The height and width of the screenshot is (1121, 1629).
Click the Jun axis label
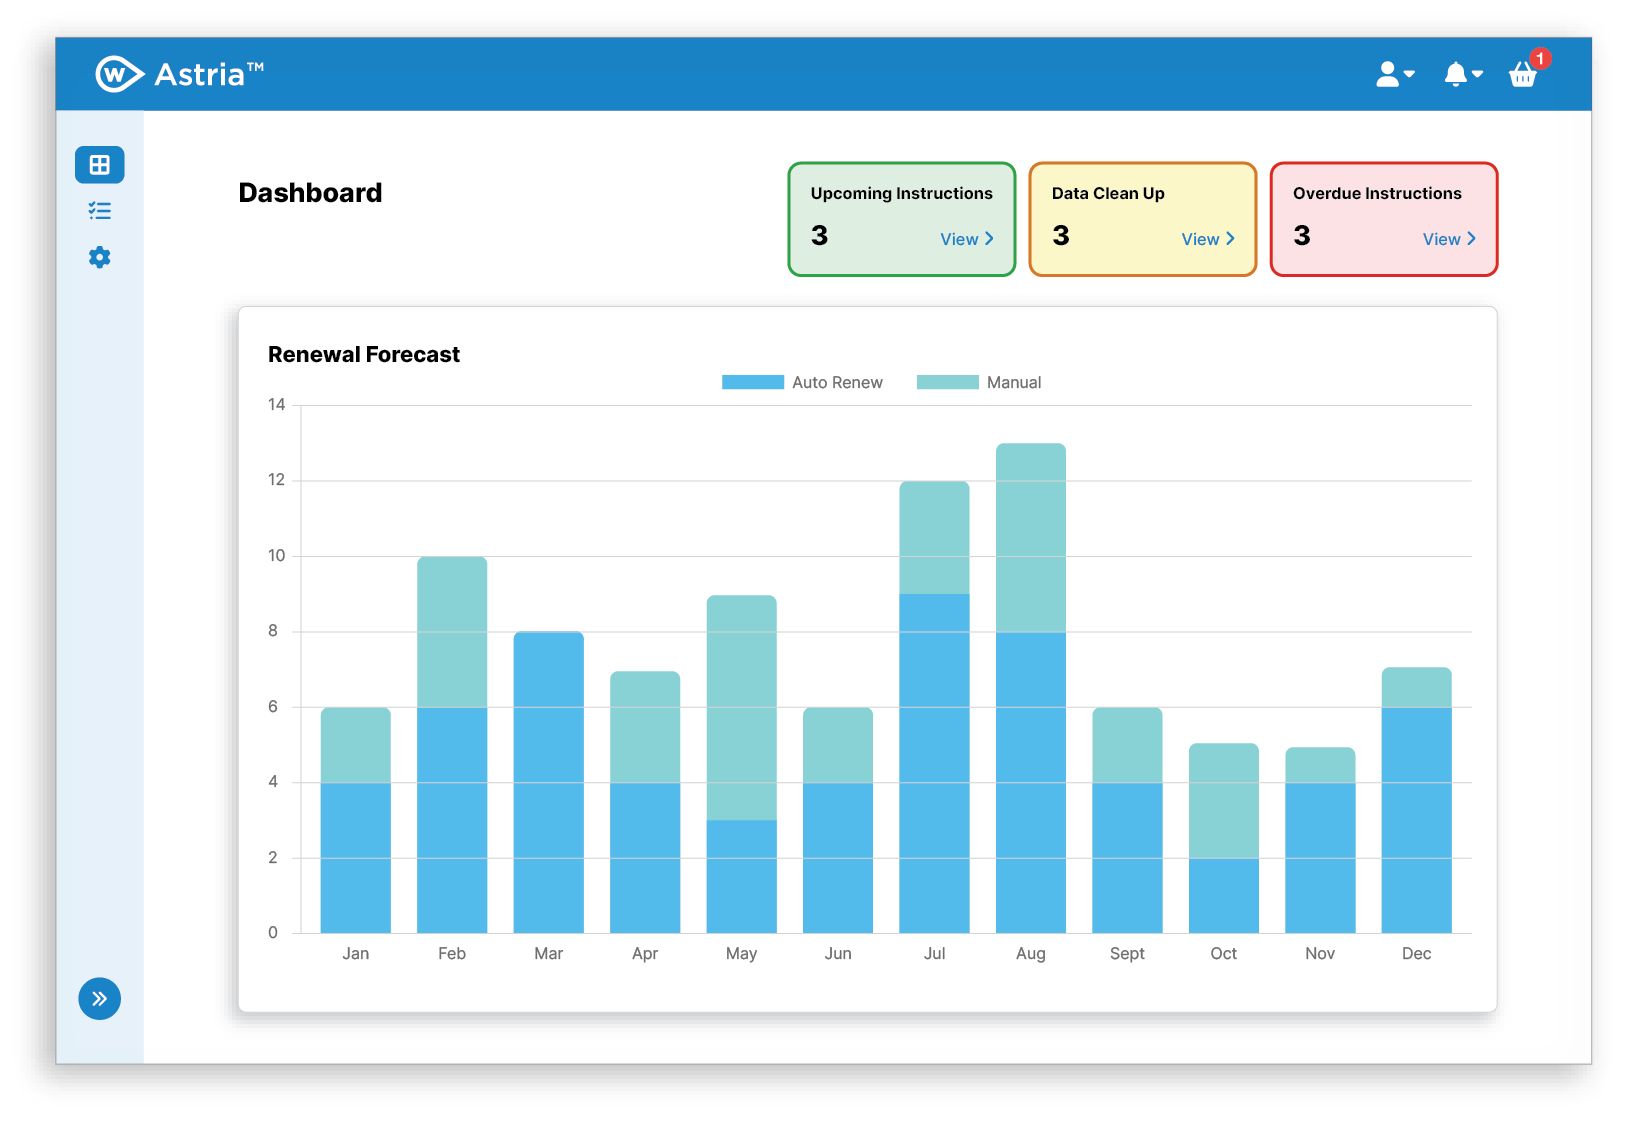pyautogui.click(x=838, y=954)
